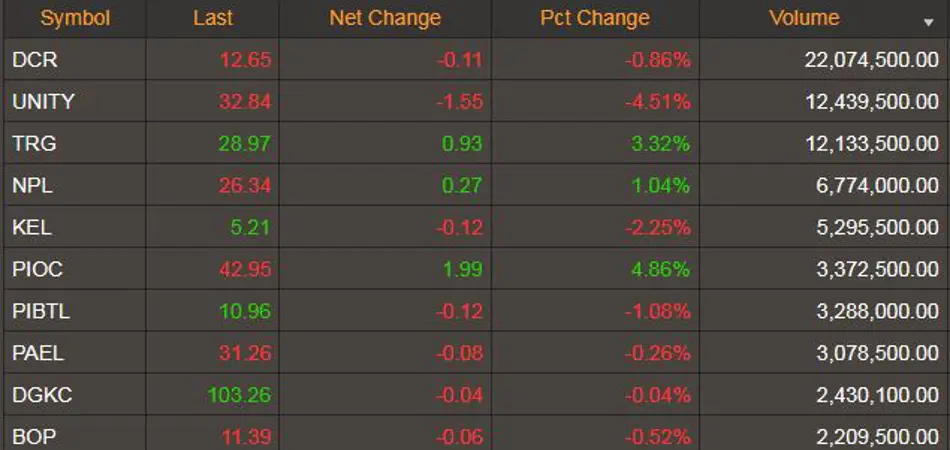Viewport: 950px width, 450px height.
Task: Select the PAEL ticker
Action: (x=38, y=353)
